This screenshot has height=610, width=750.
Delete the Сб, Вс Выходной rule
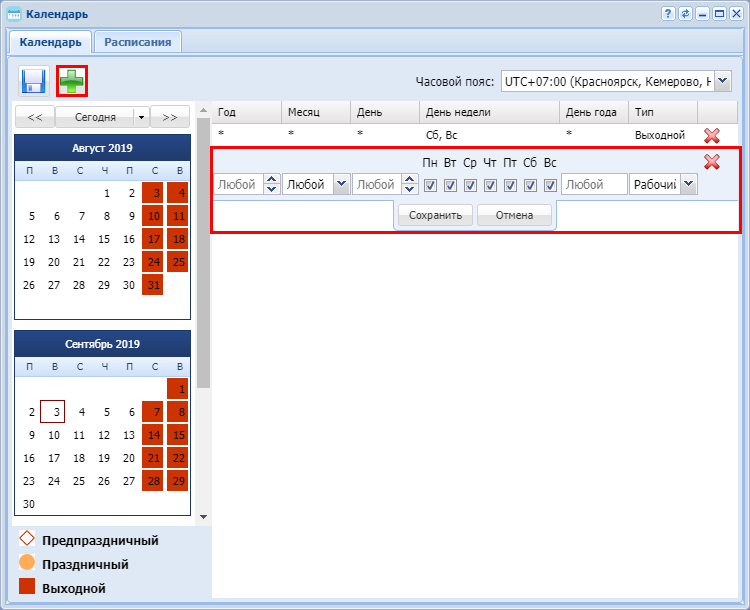tap(712, 135)
